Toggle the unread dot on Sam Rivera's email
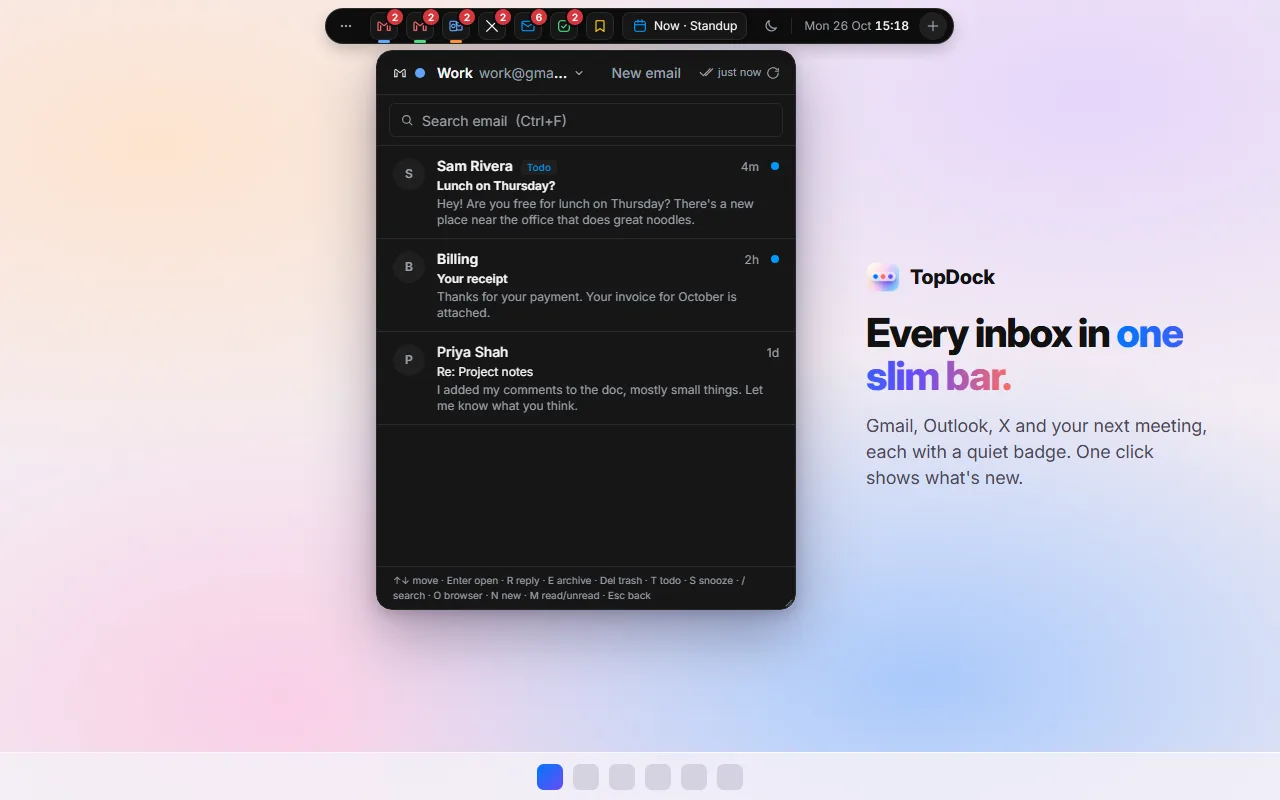The image size is (1280, 800). click(775, 166)
